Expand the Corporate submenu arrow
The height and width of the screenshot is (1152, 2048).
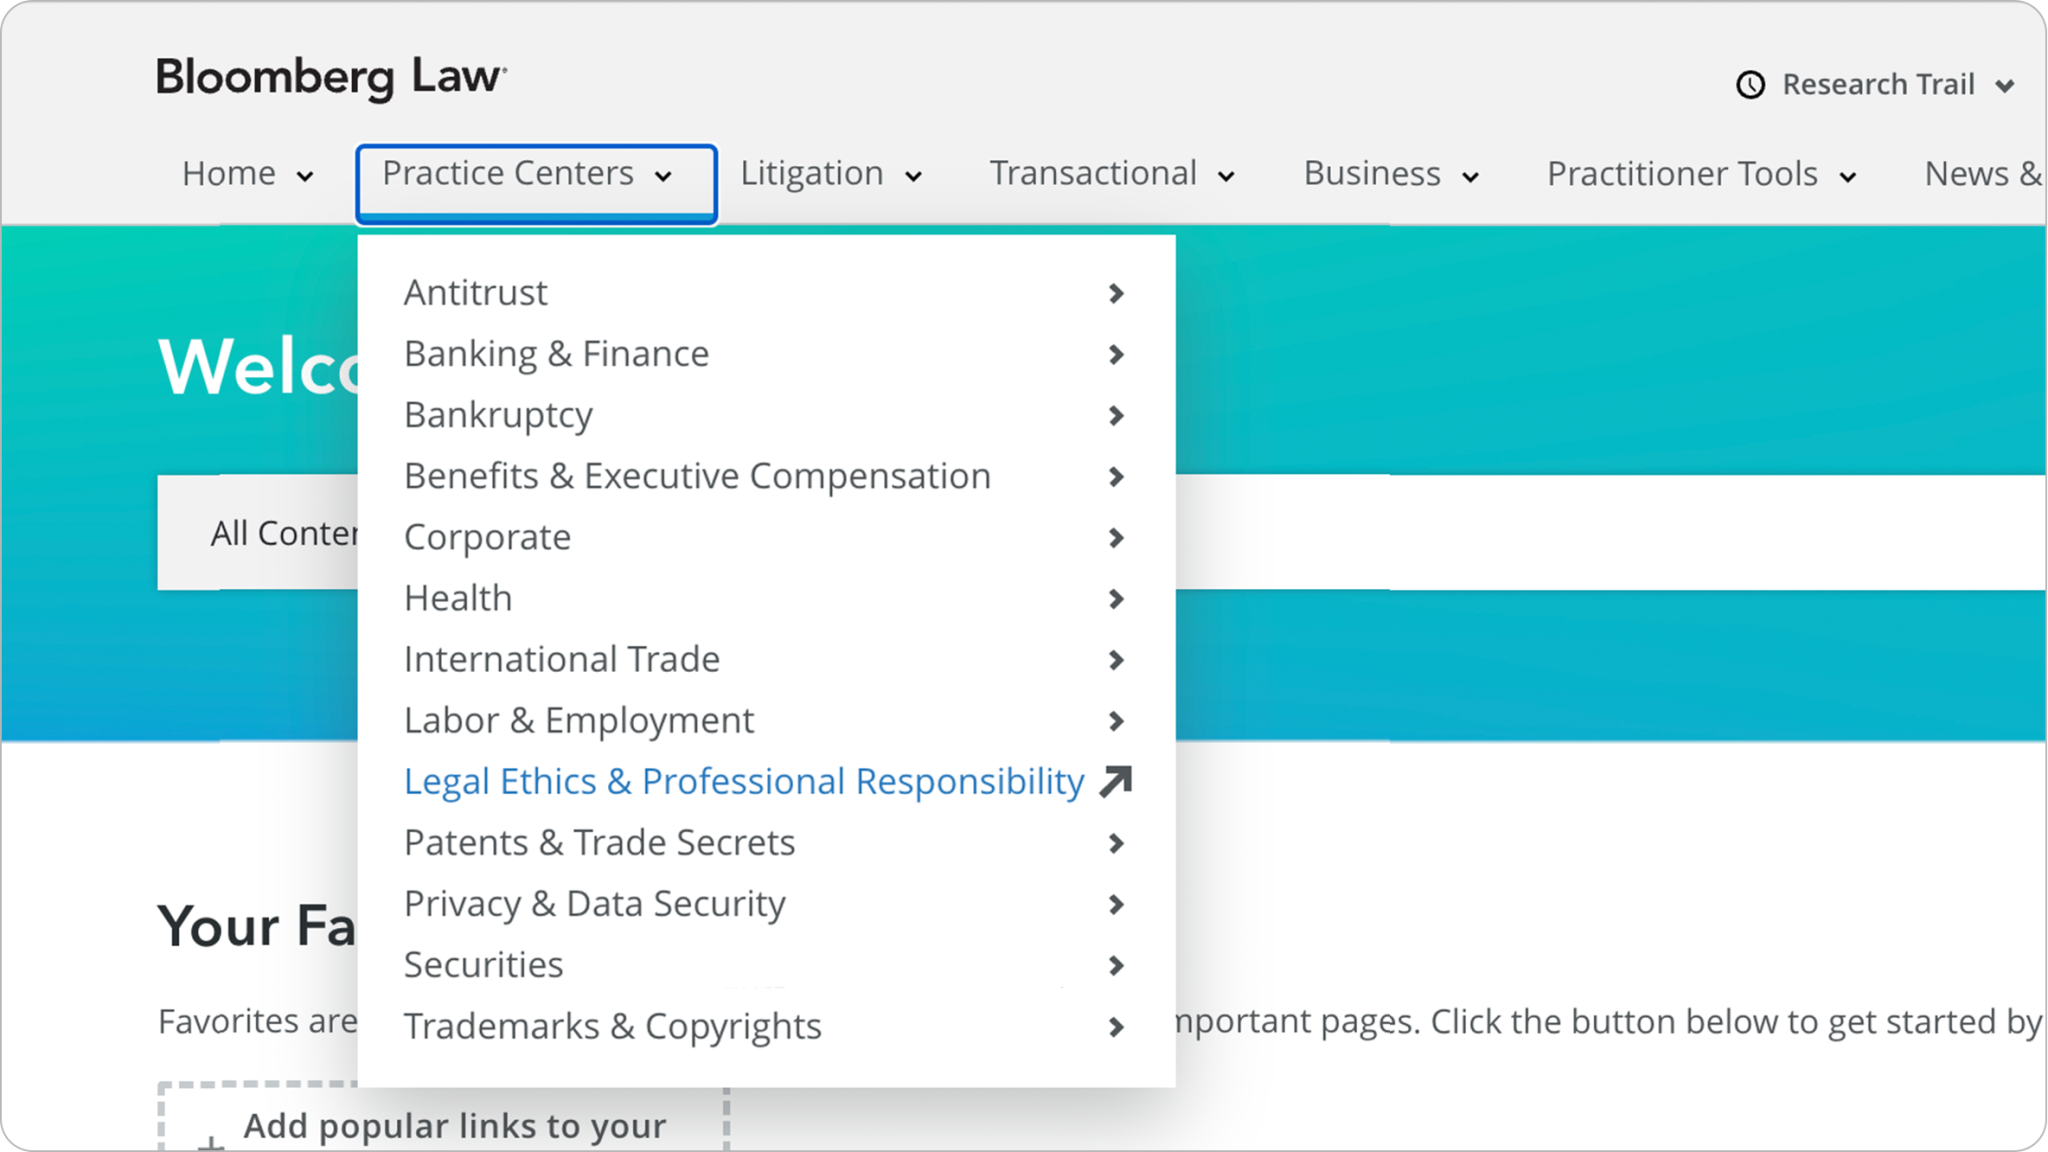point(1116,537)
